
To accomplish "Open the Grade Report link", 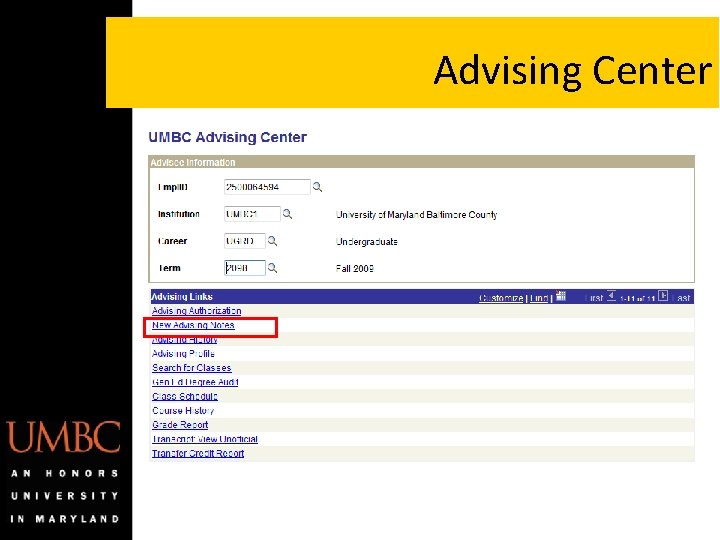I will pos(180,425).
